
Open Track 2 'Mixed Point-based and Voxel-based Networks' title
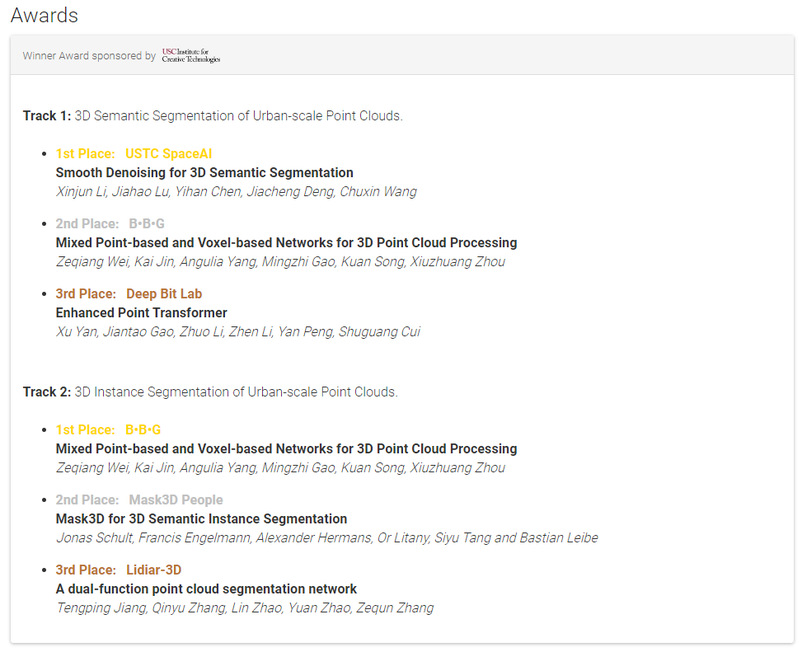pos(286,449)
